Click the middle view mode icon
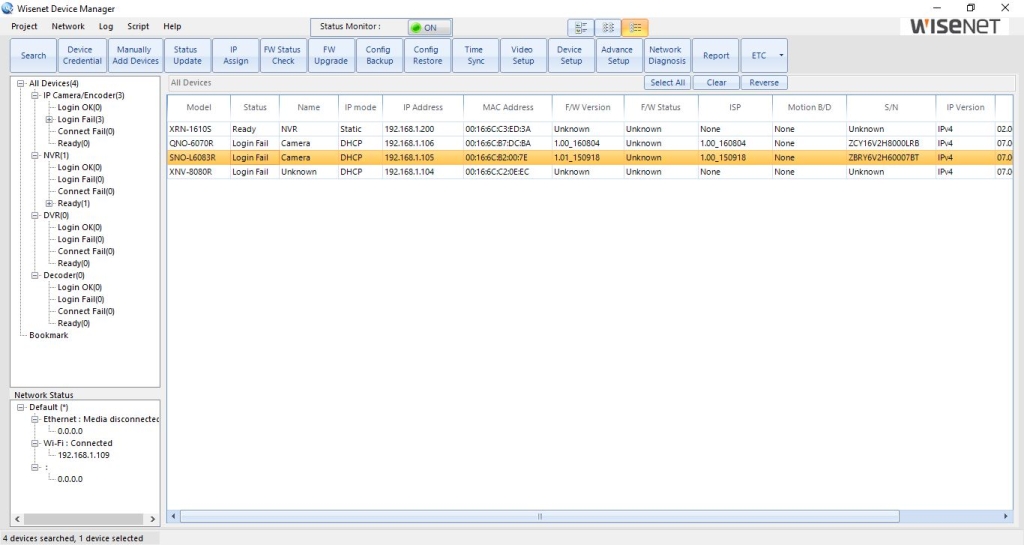Viewport: 1024px width, 545px height. (x=608, y=28)
